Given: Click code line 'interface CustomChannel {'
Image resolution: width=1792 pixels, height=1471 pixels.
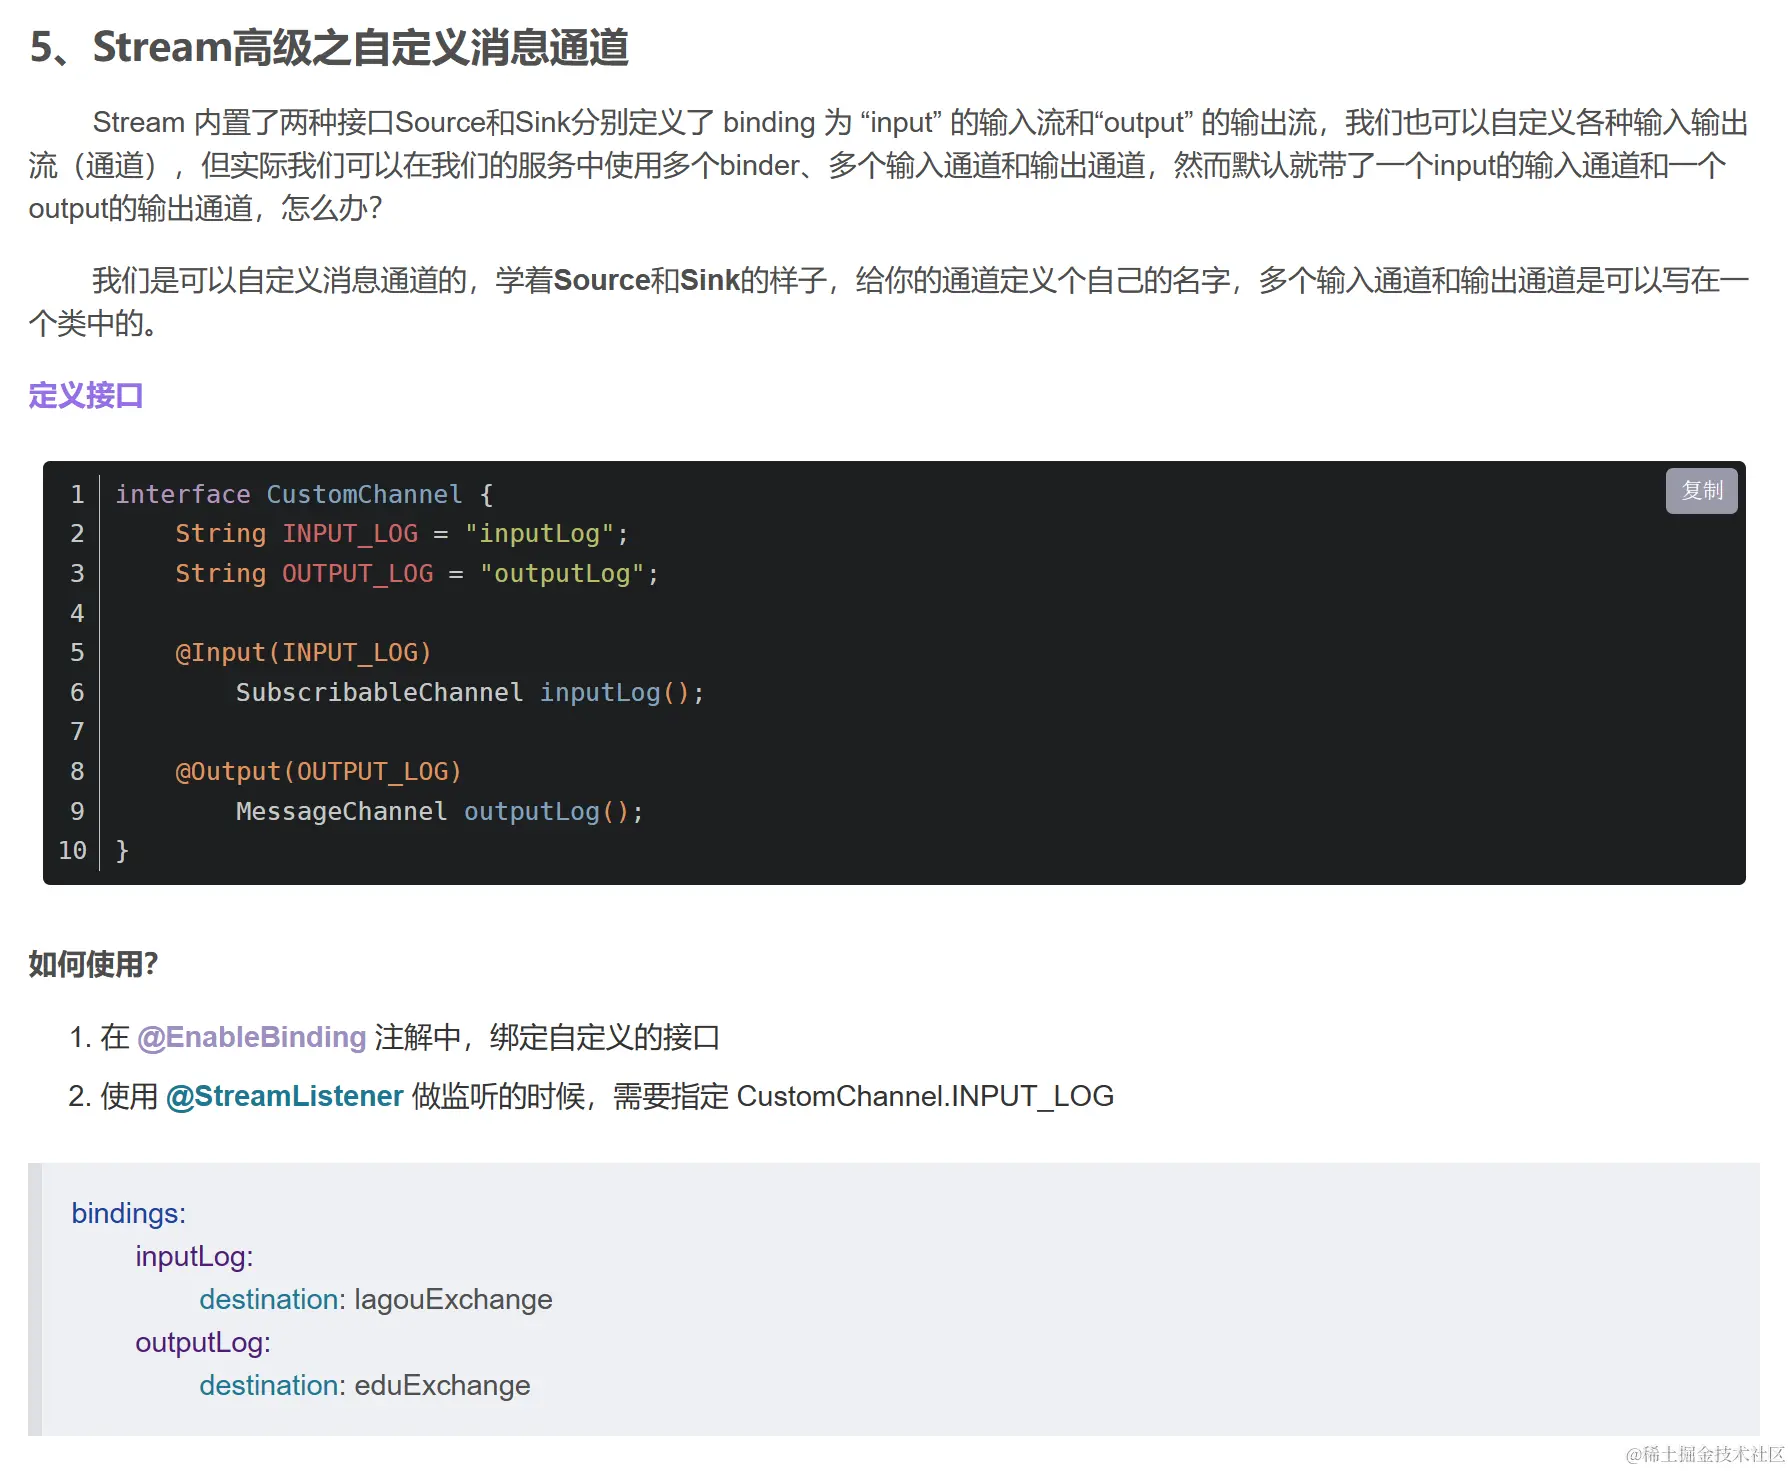Looking at the screenshot, I should (x=304, y=494).
